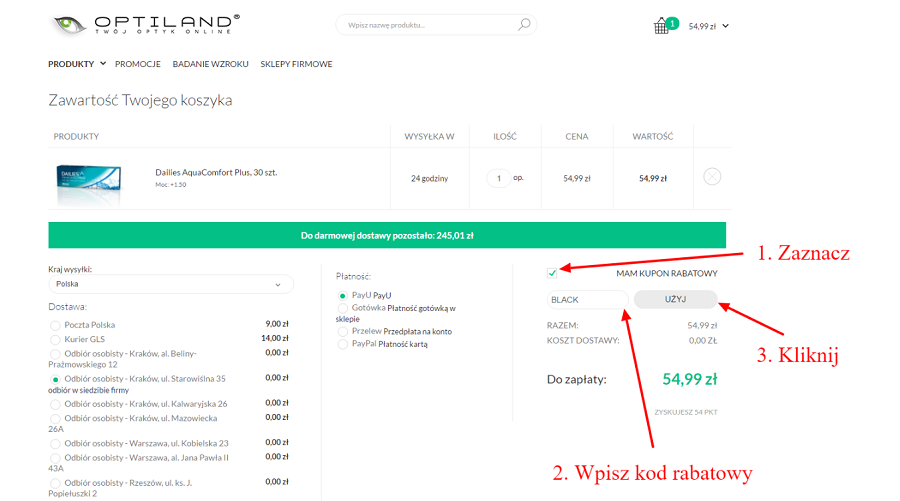This screenshot has width=900, height=501.
Task: Select pickup at ul. Mazowiecka 26A
Action: click(x=55, y=419)
